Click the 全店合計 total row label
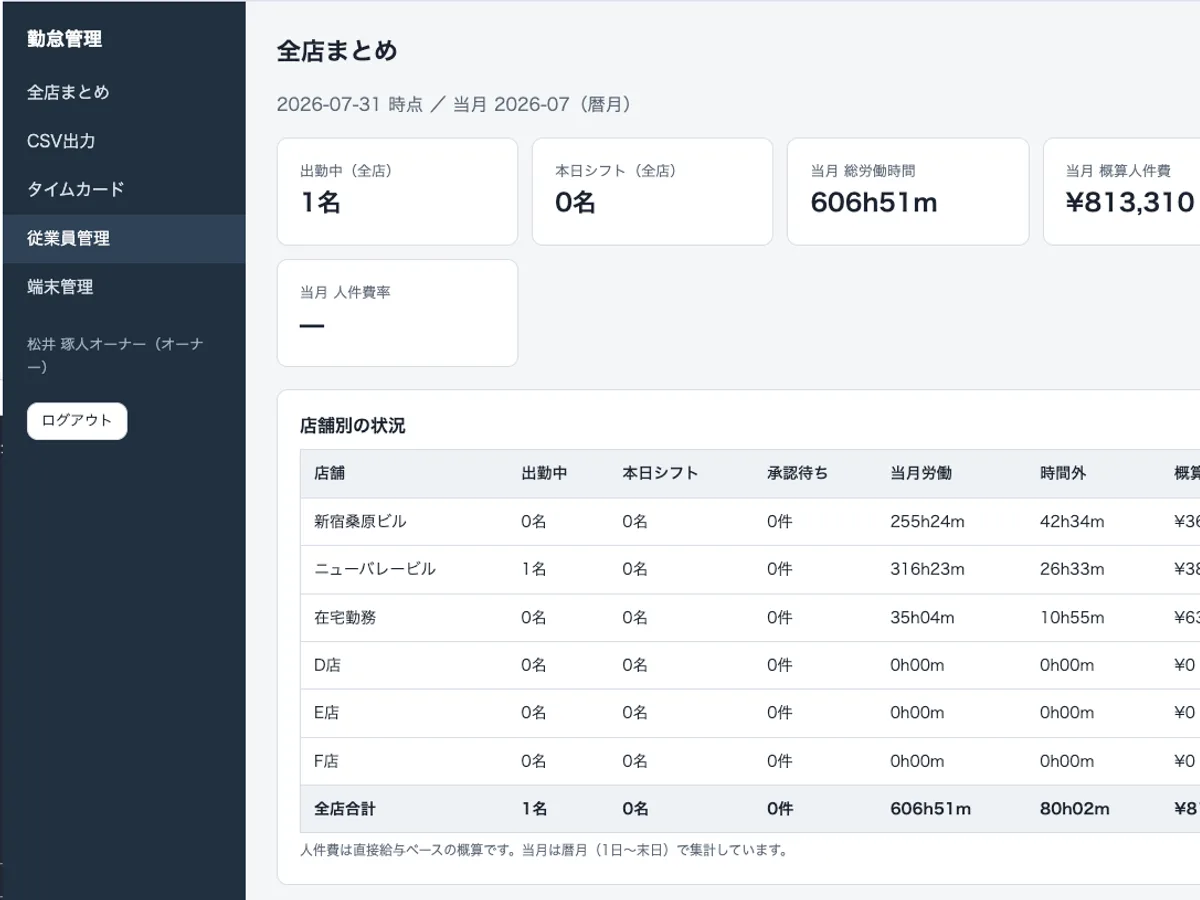The width and height of the screenshot is (1200, 900). (345, 809)
